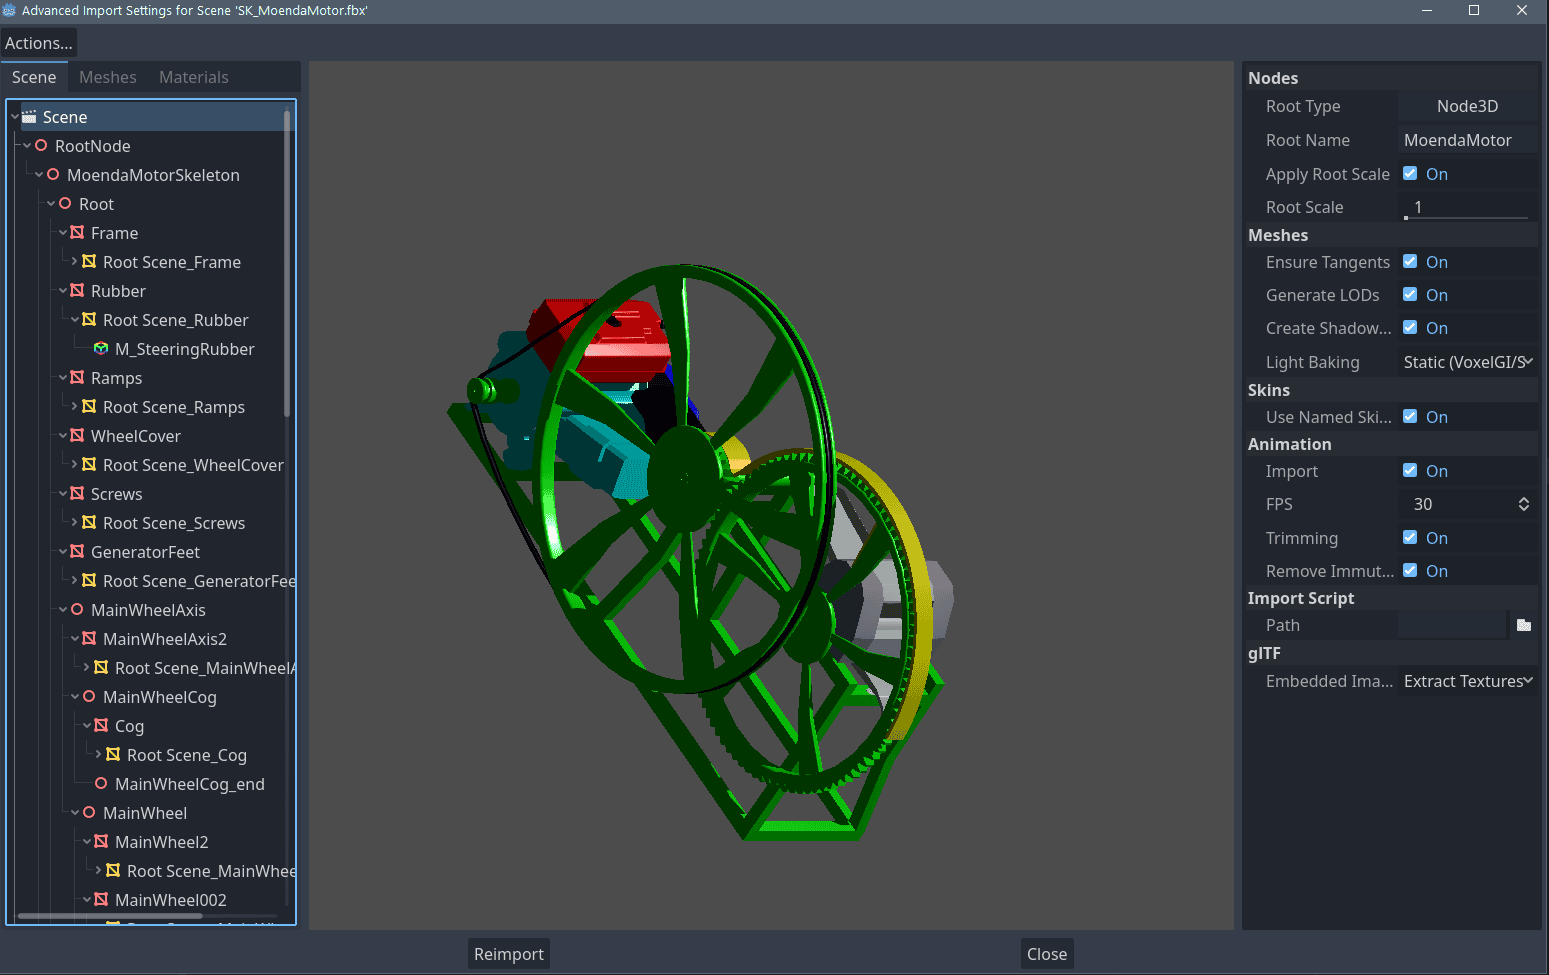Click the Scene clapperboard icon in tree
This screenshot has width=1549, height=975.
tap(29, 117)
